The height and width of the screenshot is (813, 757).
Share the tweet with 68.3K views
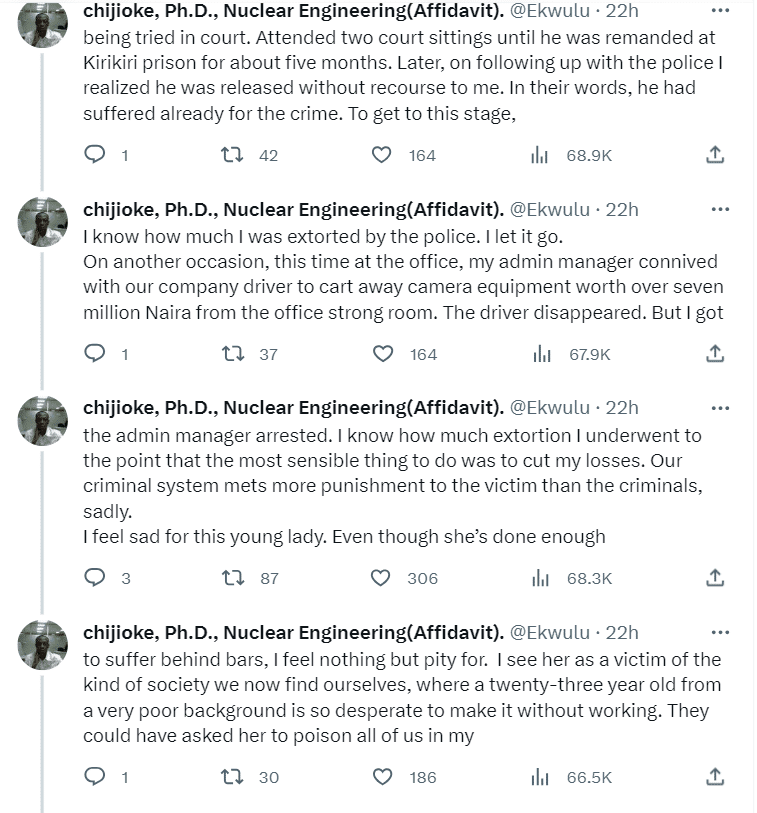(715, 578)
